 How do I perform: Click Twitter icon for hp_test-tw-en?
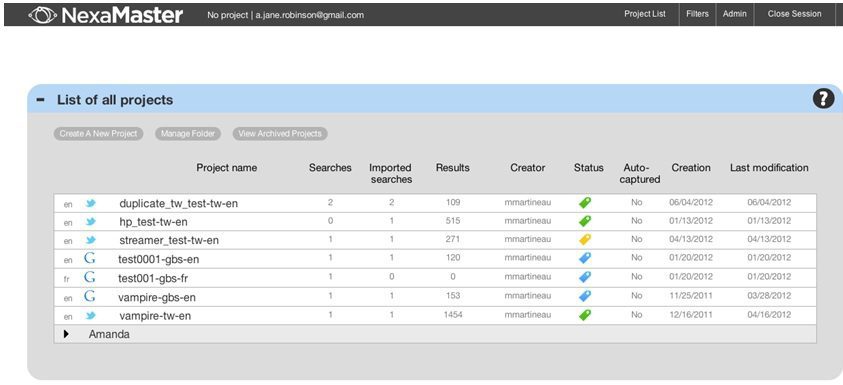pos(90,222)
